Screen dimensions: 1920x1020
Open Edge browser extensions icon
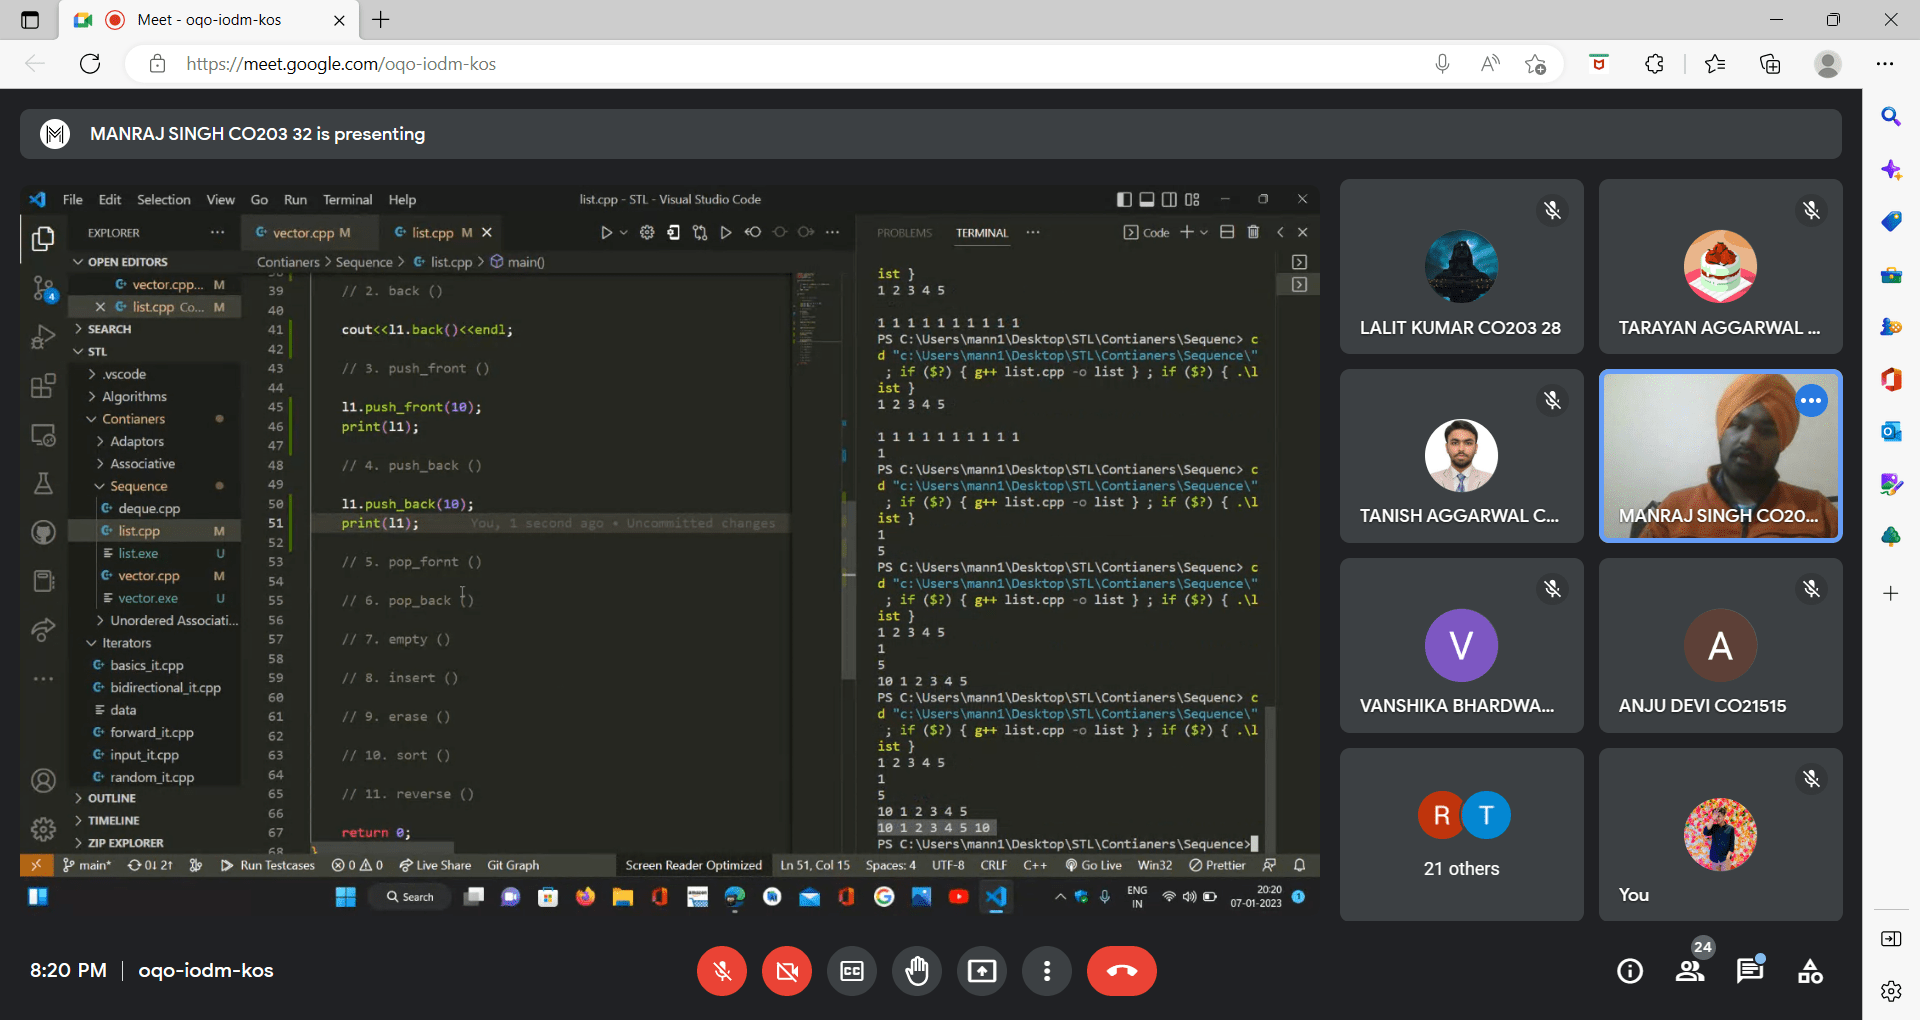[1654, 64]
